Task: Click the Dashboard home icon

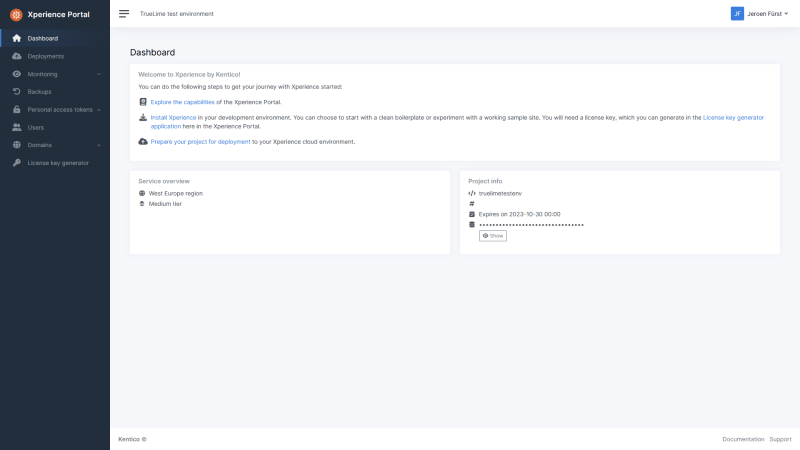Action: (17, 38)
